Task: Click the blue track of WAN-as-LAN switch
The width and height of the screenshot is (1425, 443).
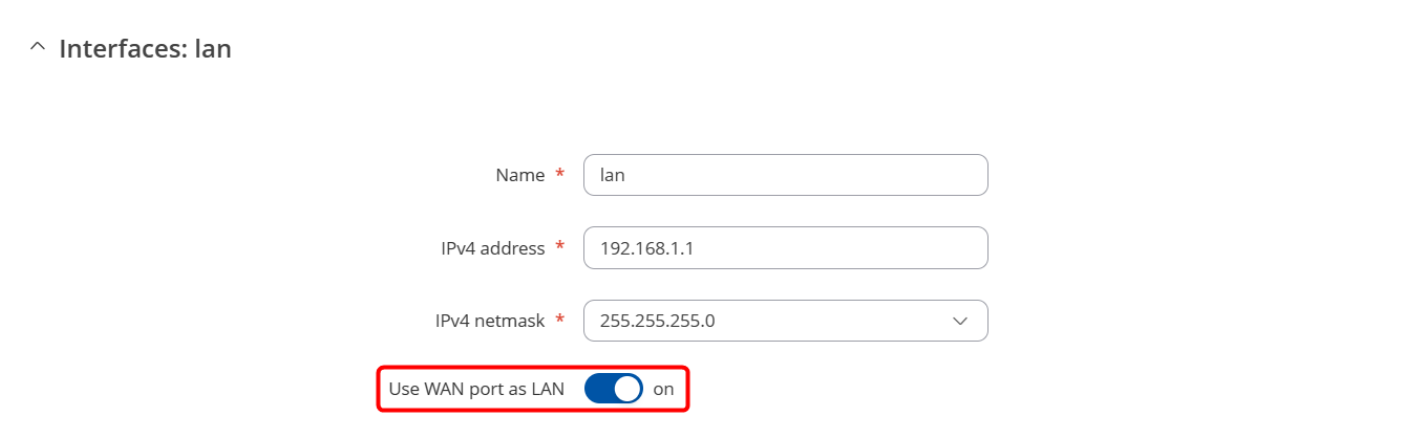Action: [x=598, y=389]
